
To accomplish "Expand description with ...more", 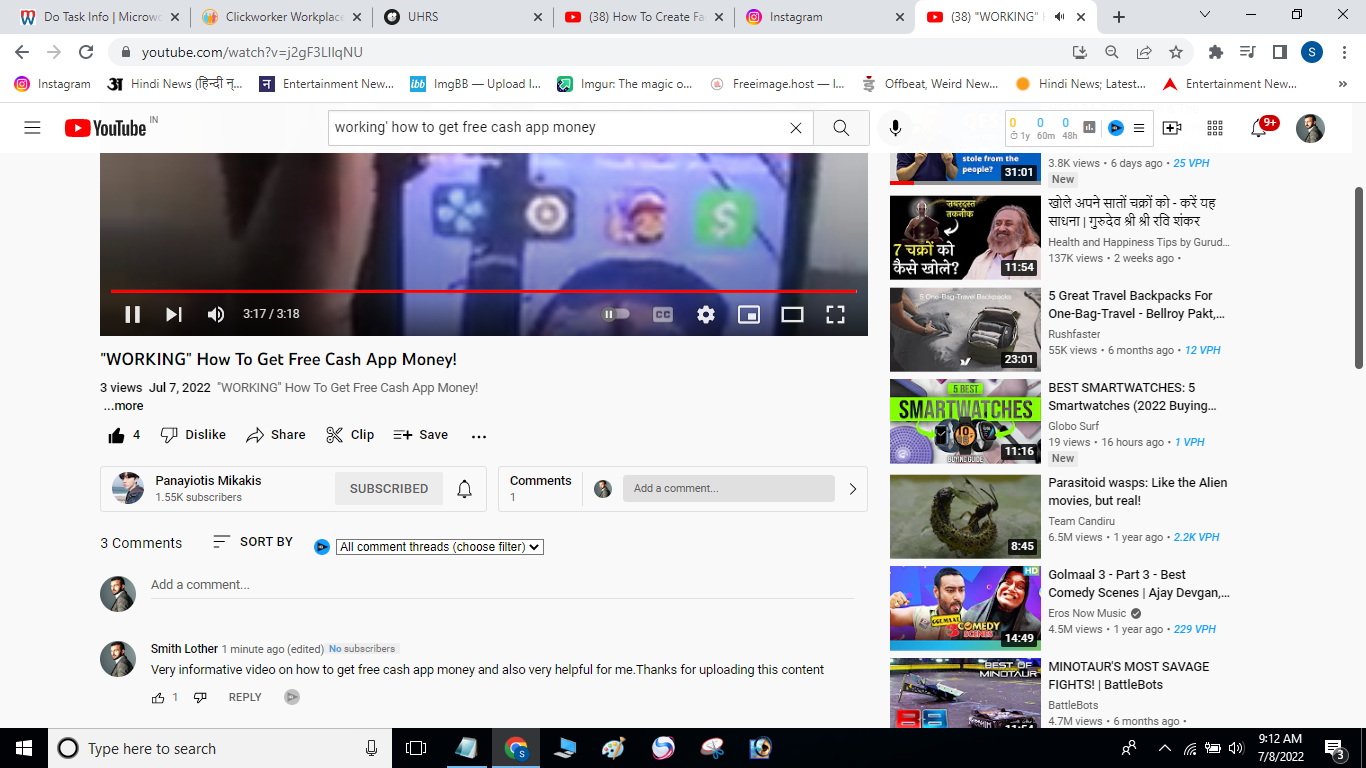I will 124,406.
